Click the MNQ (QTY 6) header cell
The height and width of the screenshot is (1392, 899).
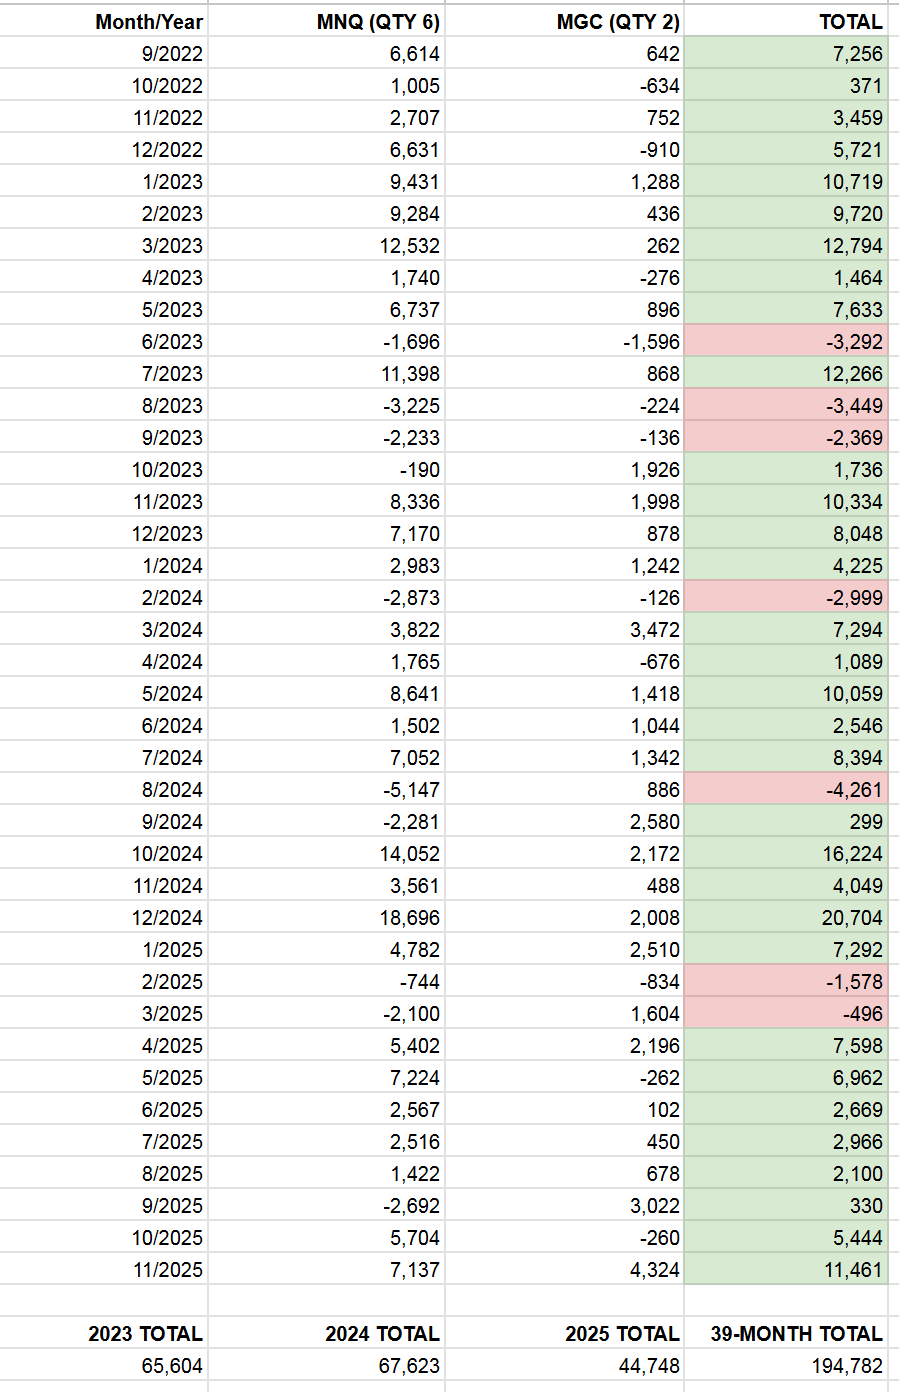378,22
